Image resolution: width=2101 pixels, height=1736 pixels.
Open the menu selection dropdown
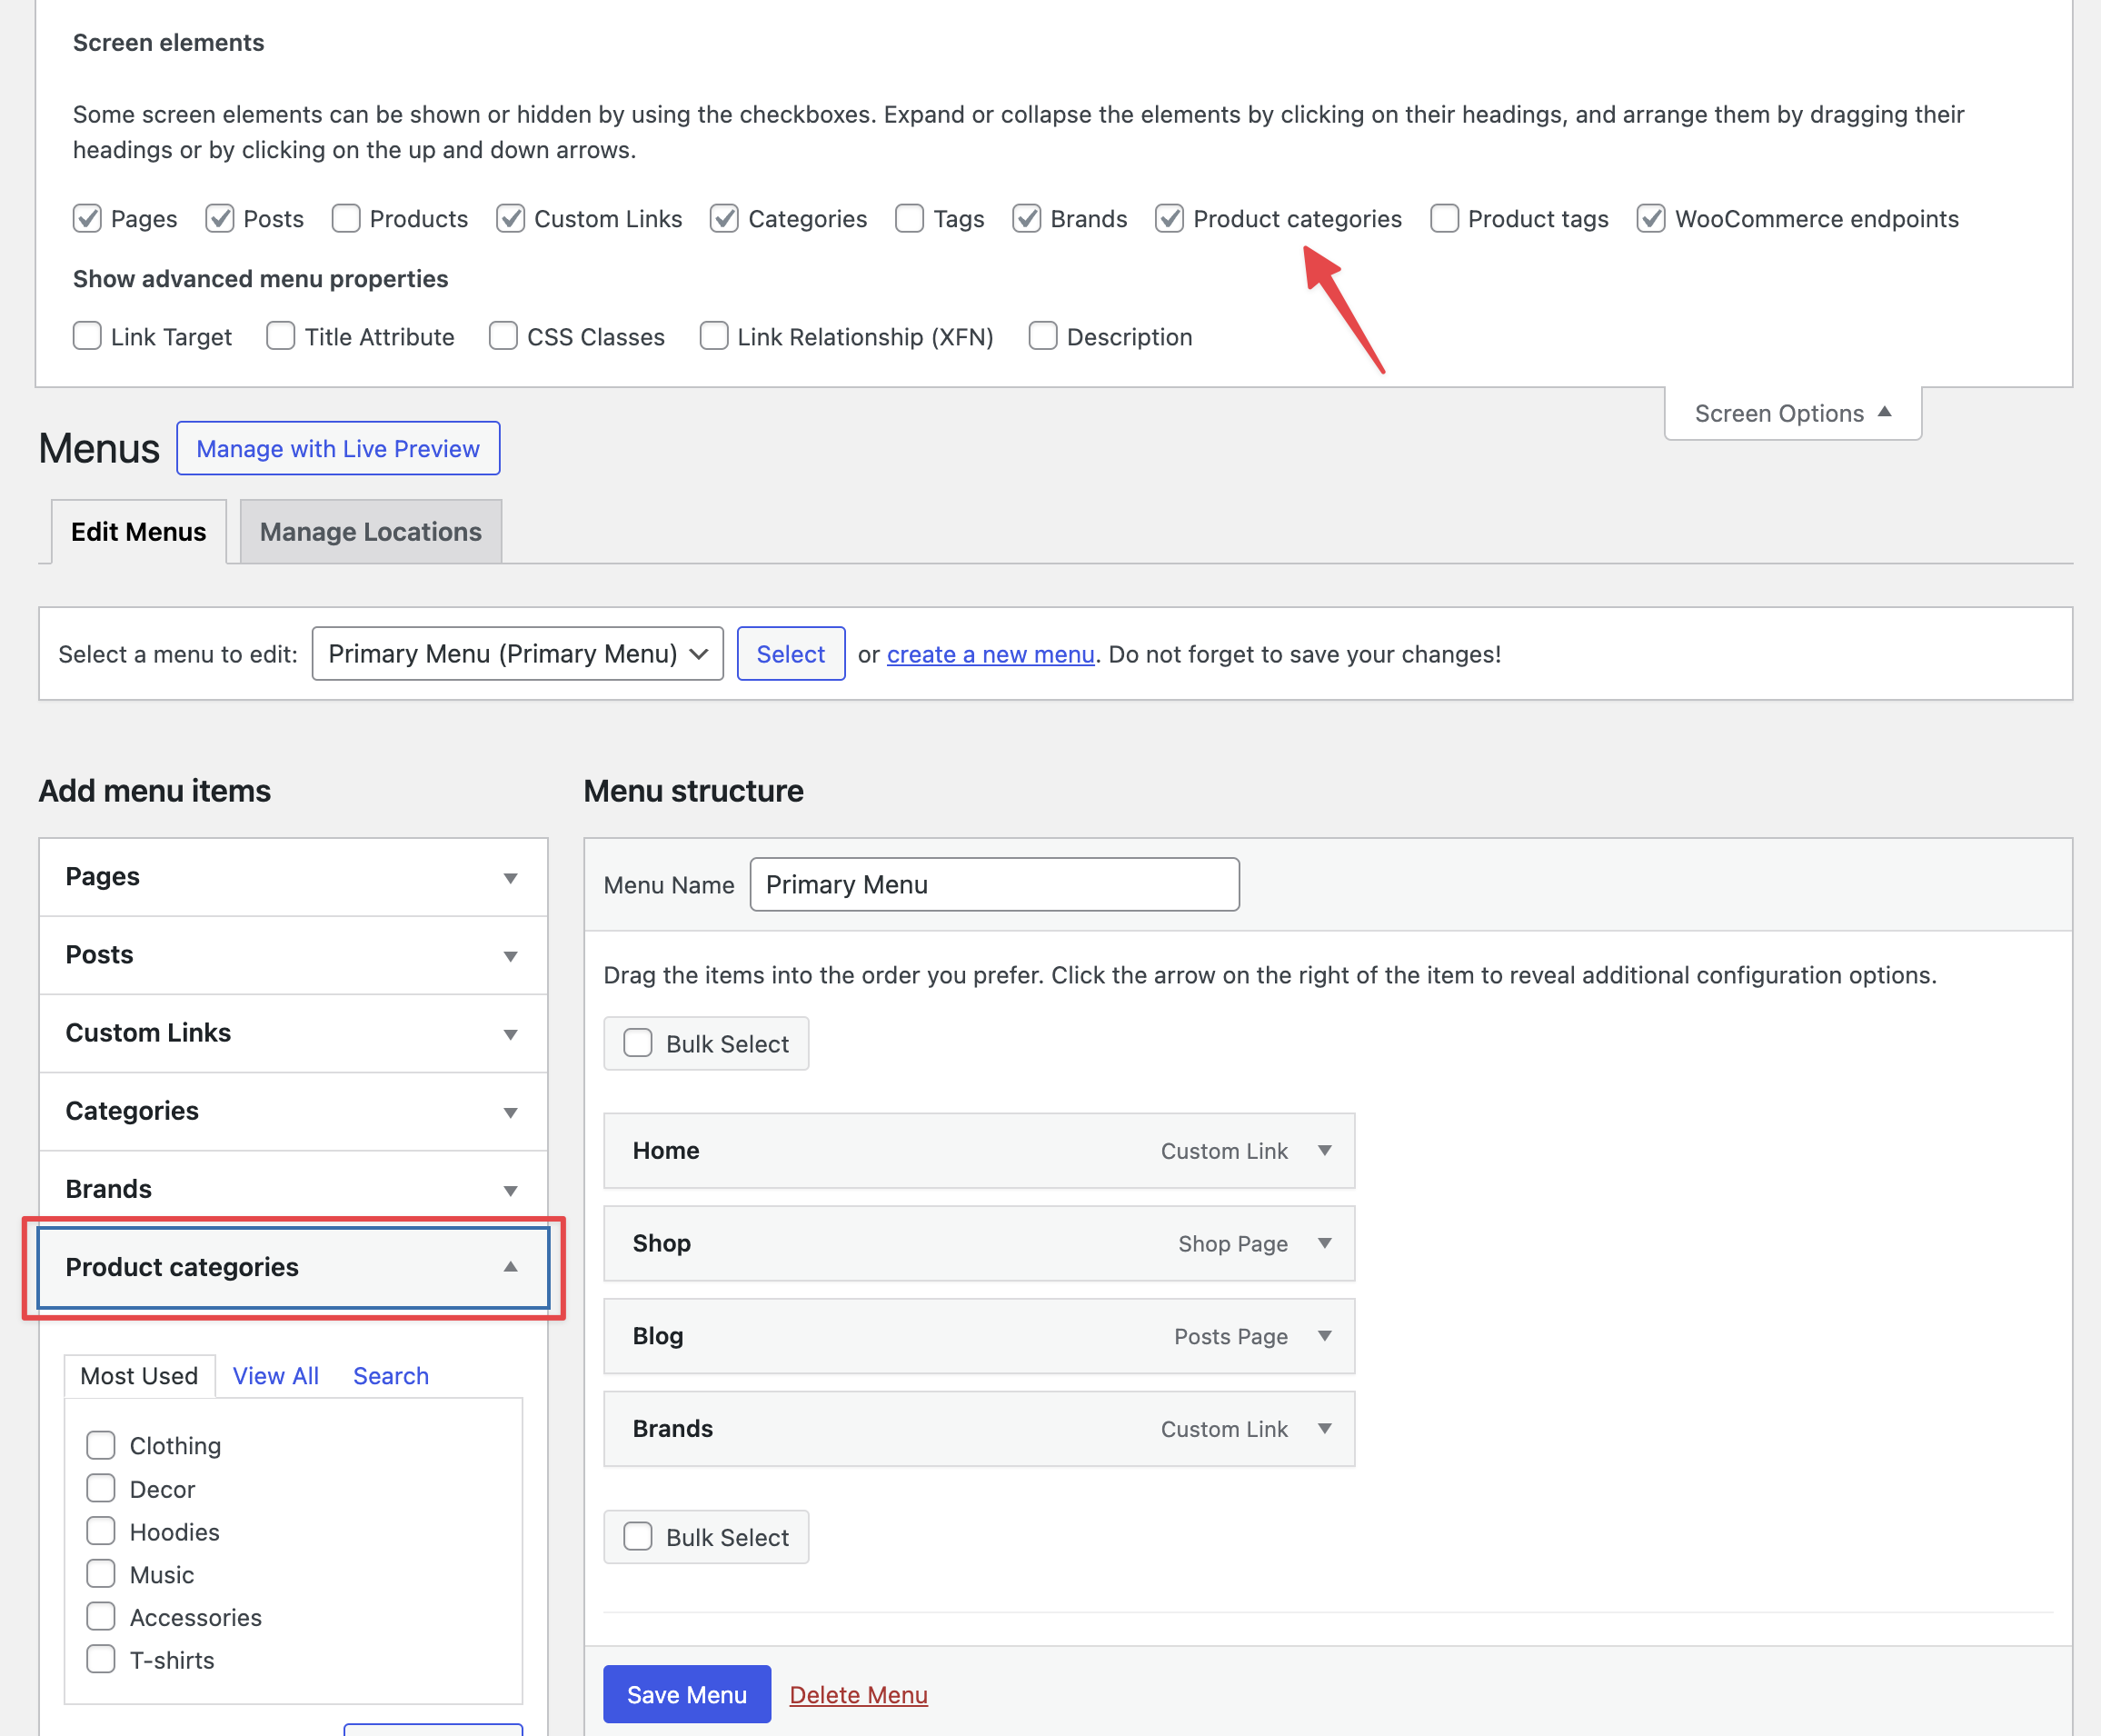coord(516,653)
